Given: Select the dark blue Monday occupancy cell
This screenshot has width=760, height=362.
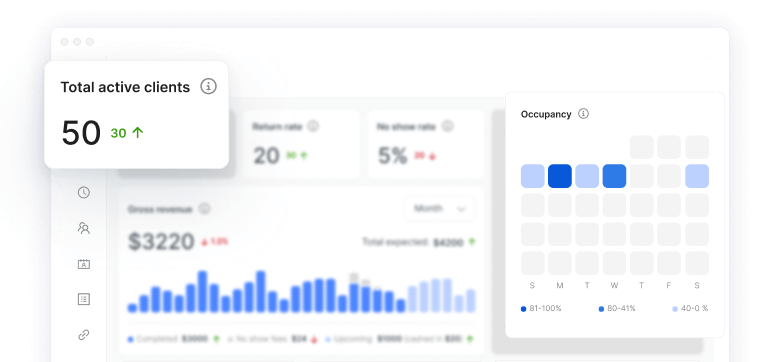Looking at the screenshot, I should [x=560, y=176].
